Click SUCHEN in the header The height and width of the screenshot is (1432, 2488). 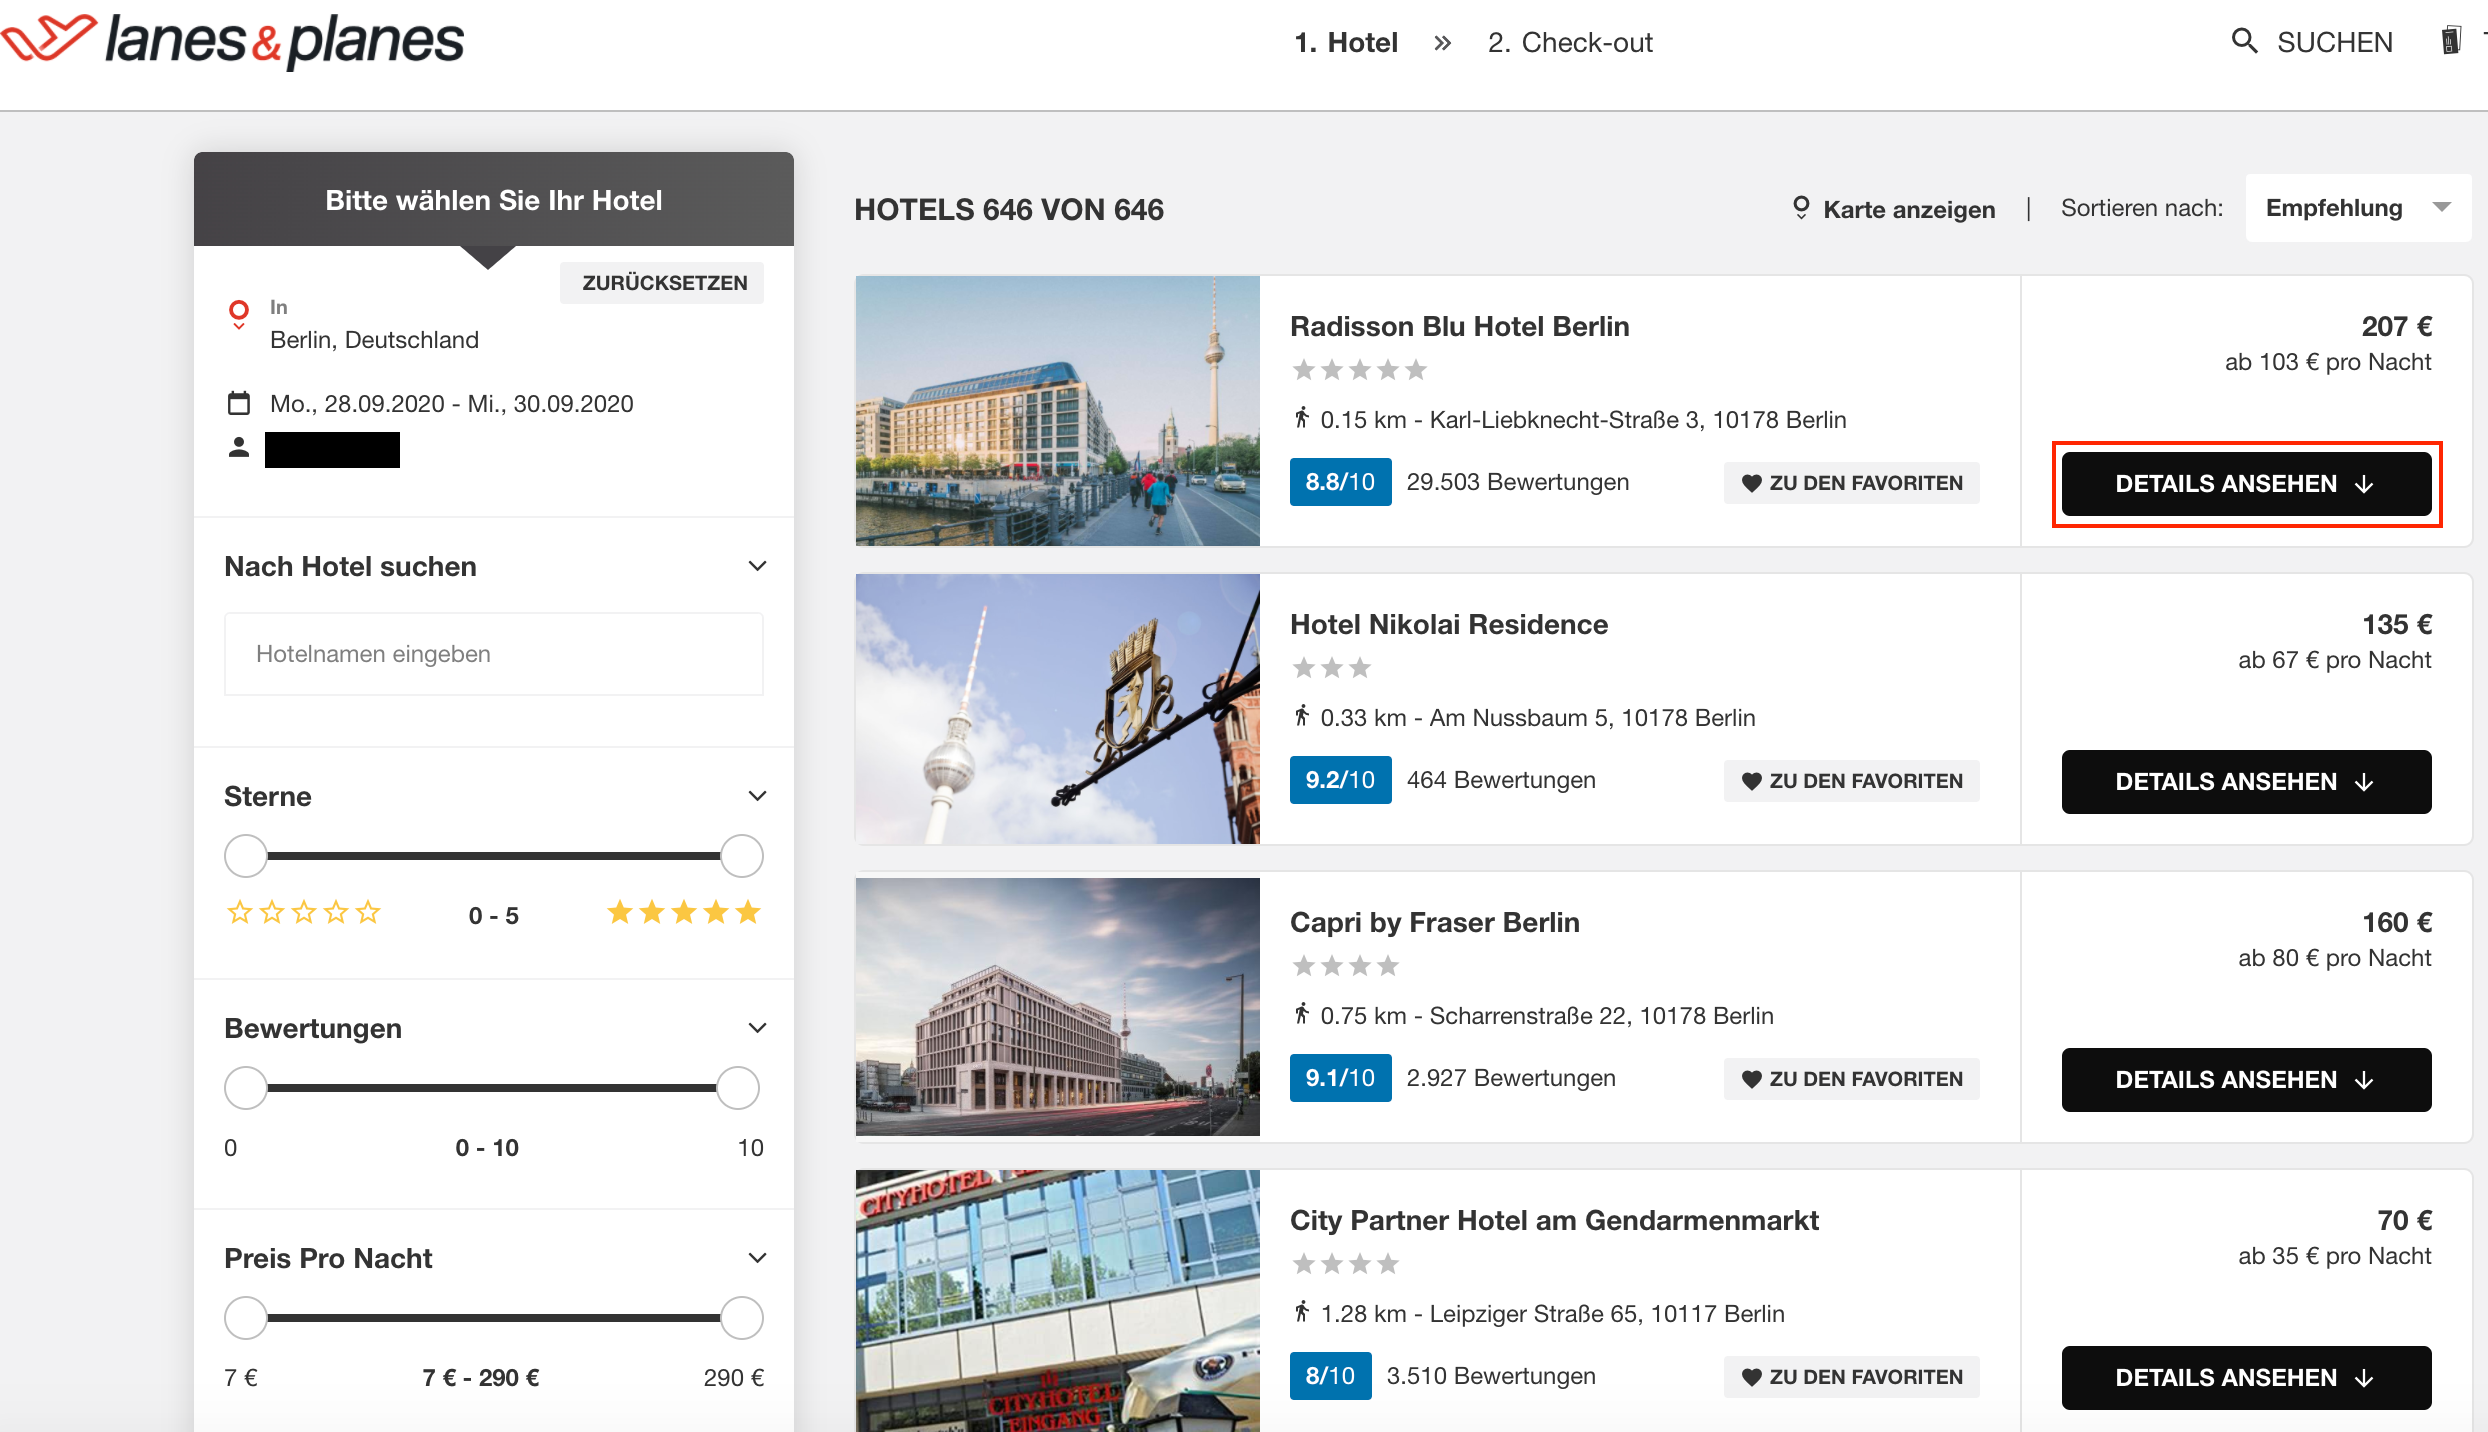pos(2335,42)
